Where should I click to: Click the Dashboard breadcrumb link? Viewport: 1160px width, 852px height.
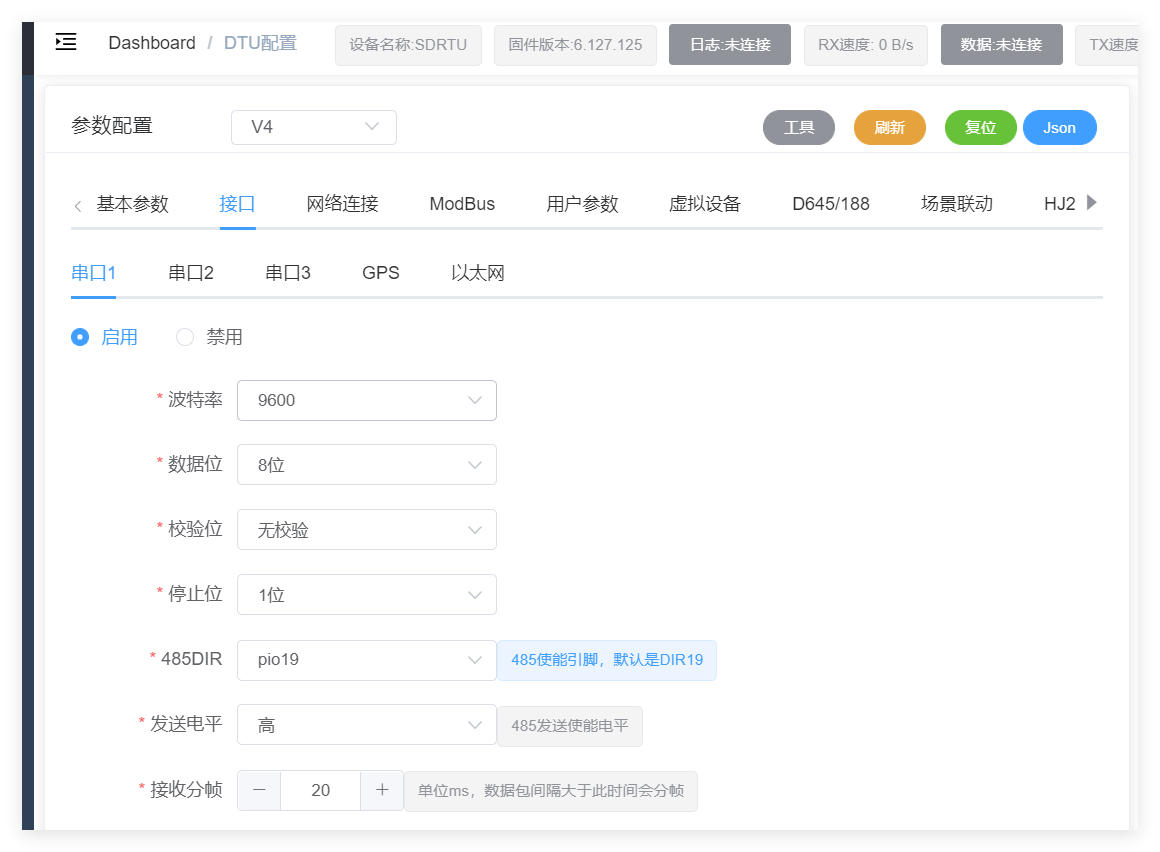[x=152, y=43]
